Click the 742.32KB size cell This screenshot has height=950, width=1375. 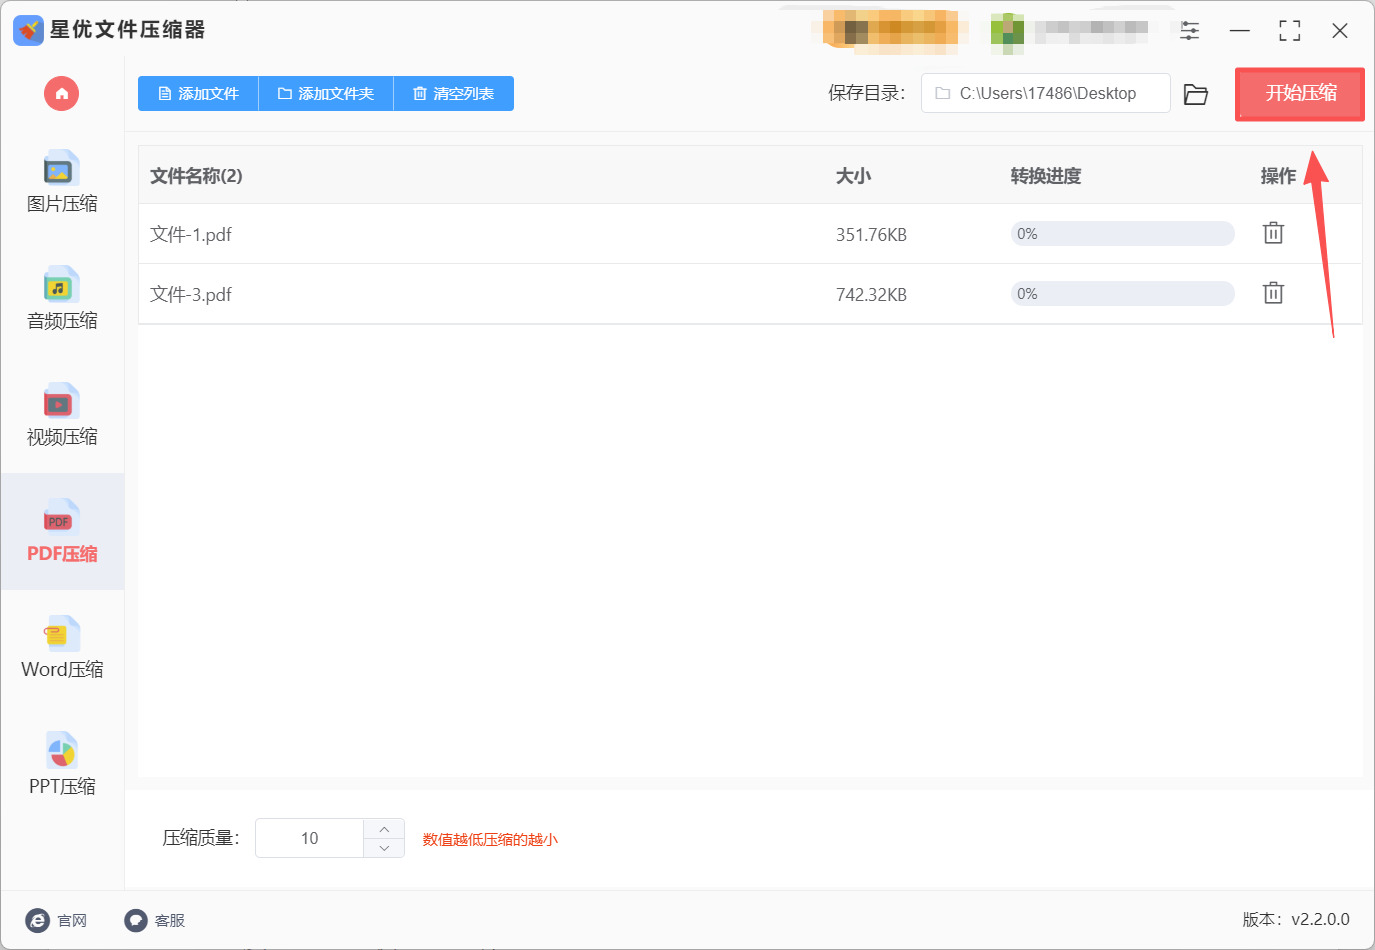click(x=871, y=295)
